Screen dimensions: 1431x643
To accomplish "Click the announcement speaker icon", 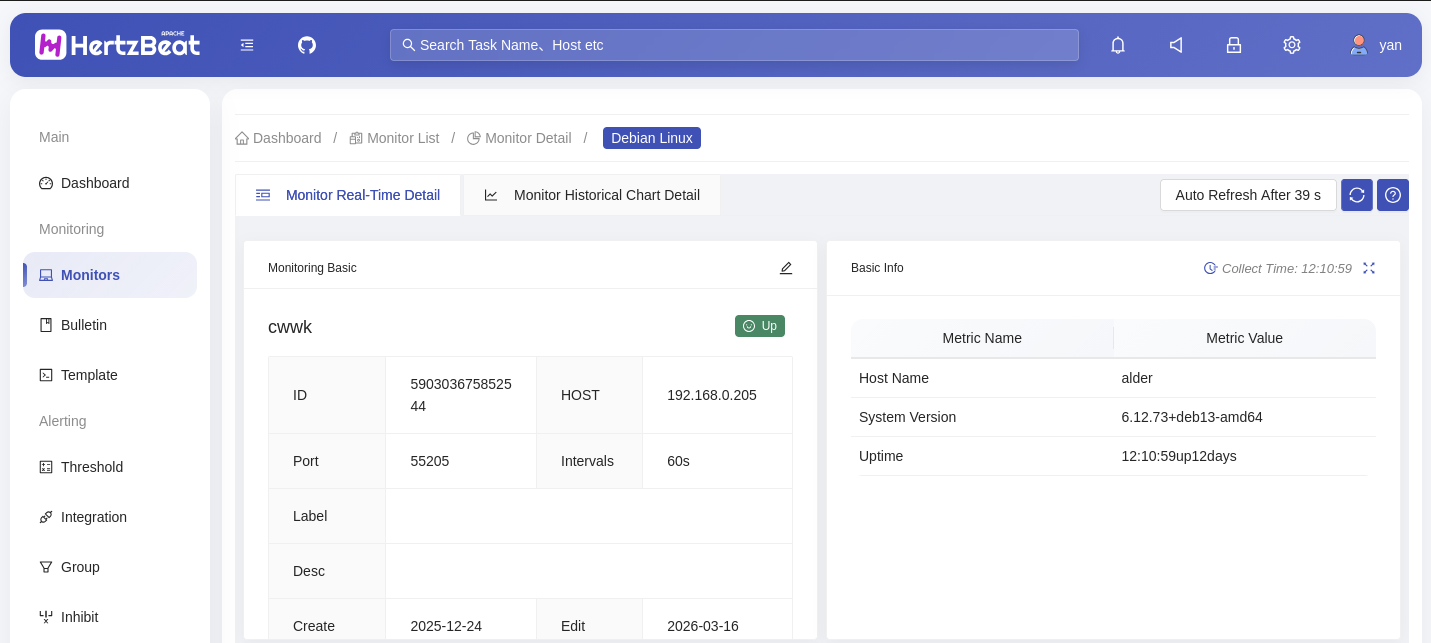I will pos(1176,45).
